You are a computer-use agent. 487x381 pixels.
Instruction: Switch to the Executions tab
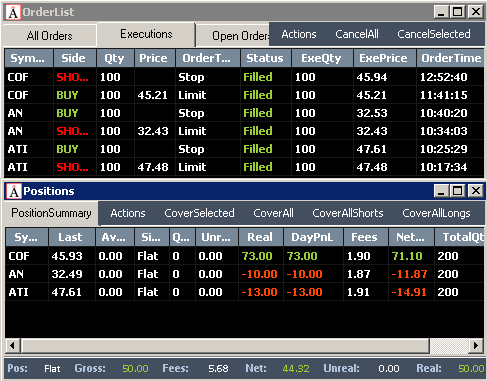[x=146, y=34]
